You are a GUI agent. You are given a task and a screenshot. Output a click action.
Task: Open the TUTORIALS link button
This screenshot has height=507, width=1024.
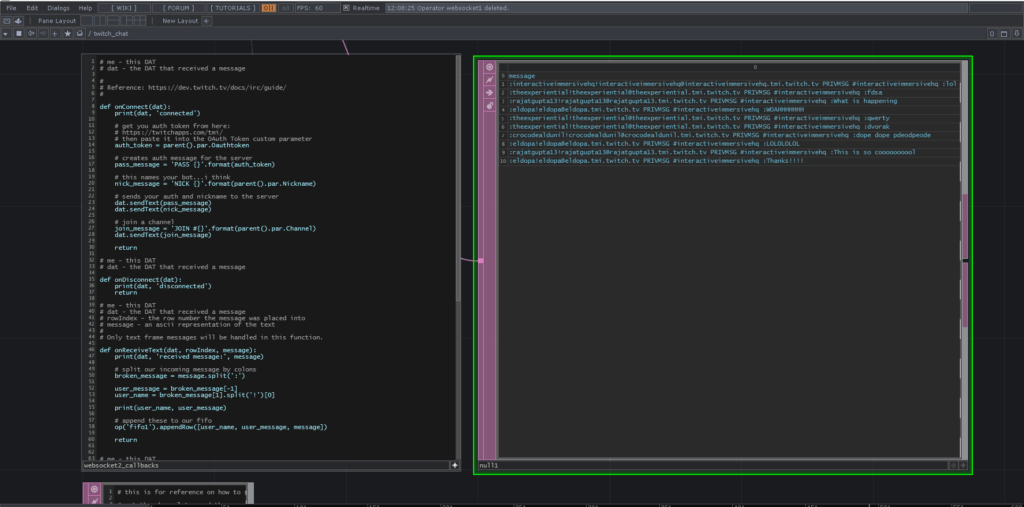coord(233,8)
